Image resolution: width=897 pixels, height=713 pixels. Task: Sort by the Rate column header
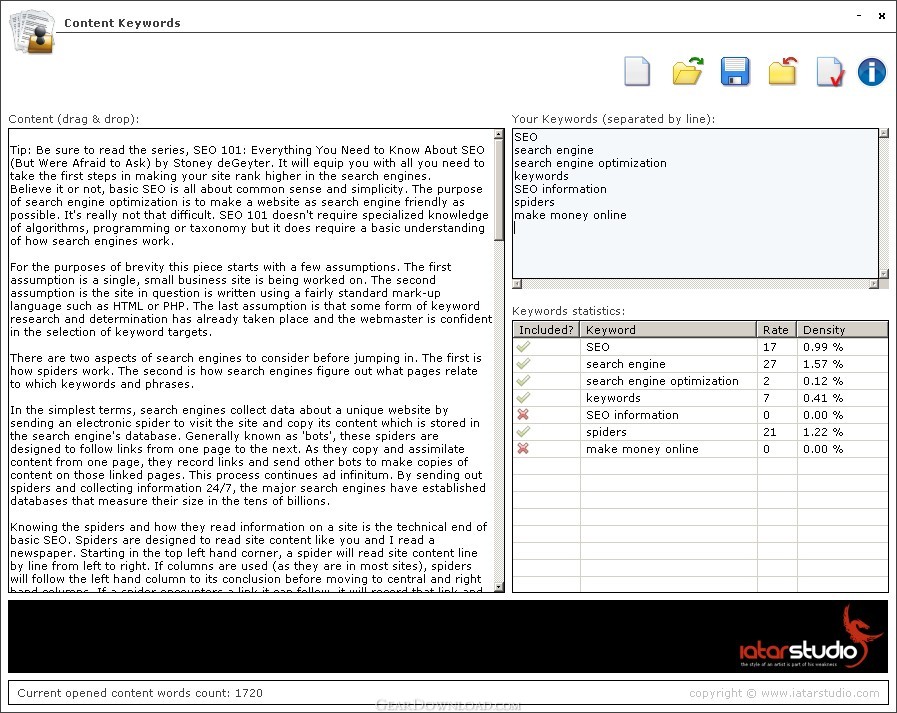click(776, 330)
